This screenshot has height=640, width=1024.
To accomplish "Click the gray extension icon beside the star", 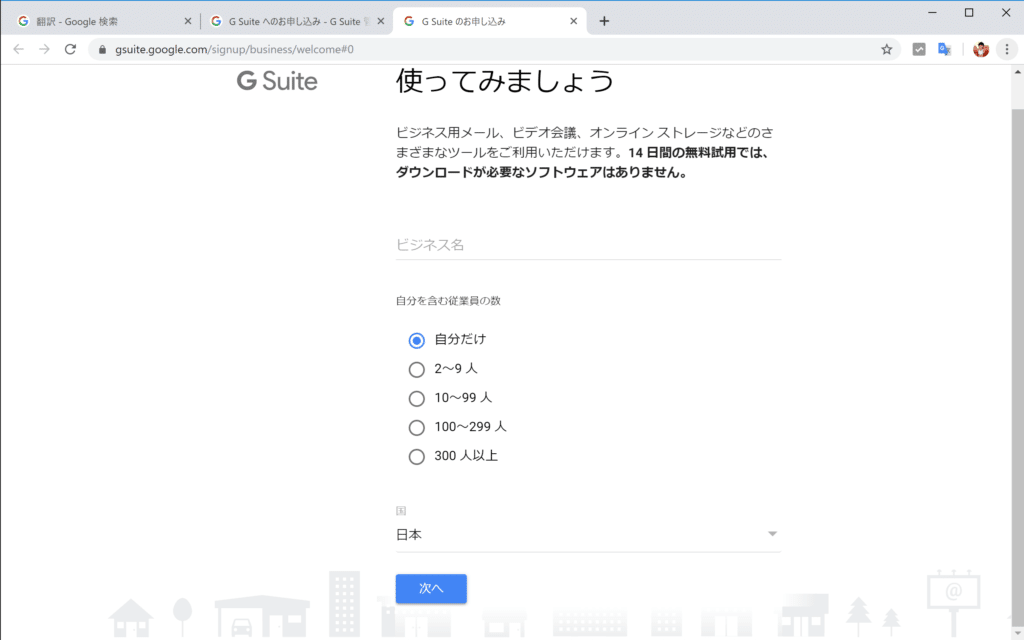I will 917,47.
